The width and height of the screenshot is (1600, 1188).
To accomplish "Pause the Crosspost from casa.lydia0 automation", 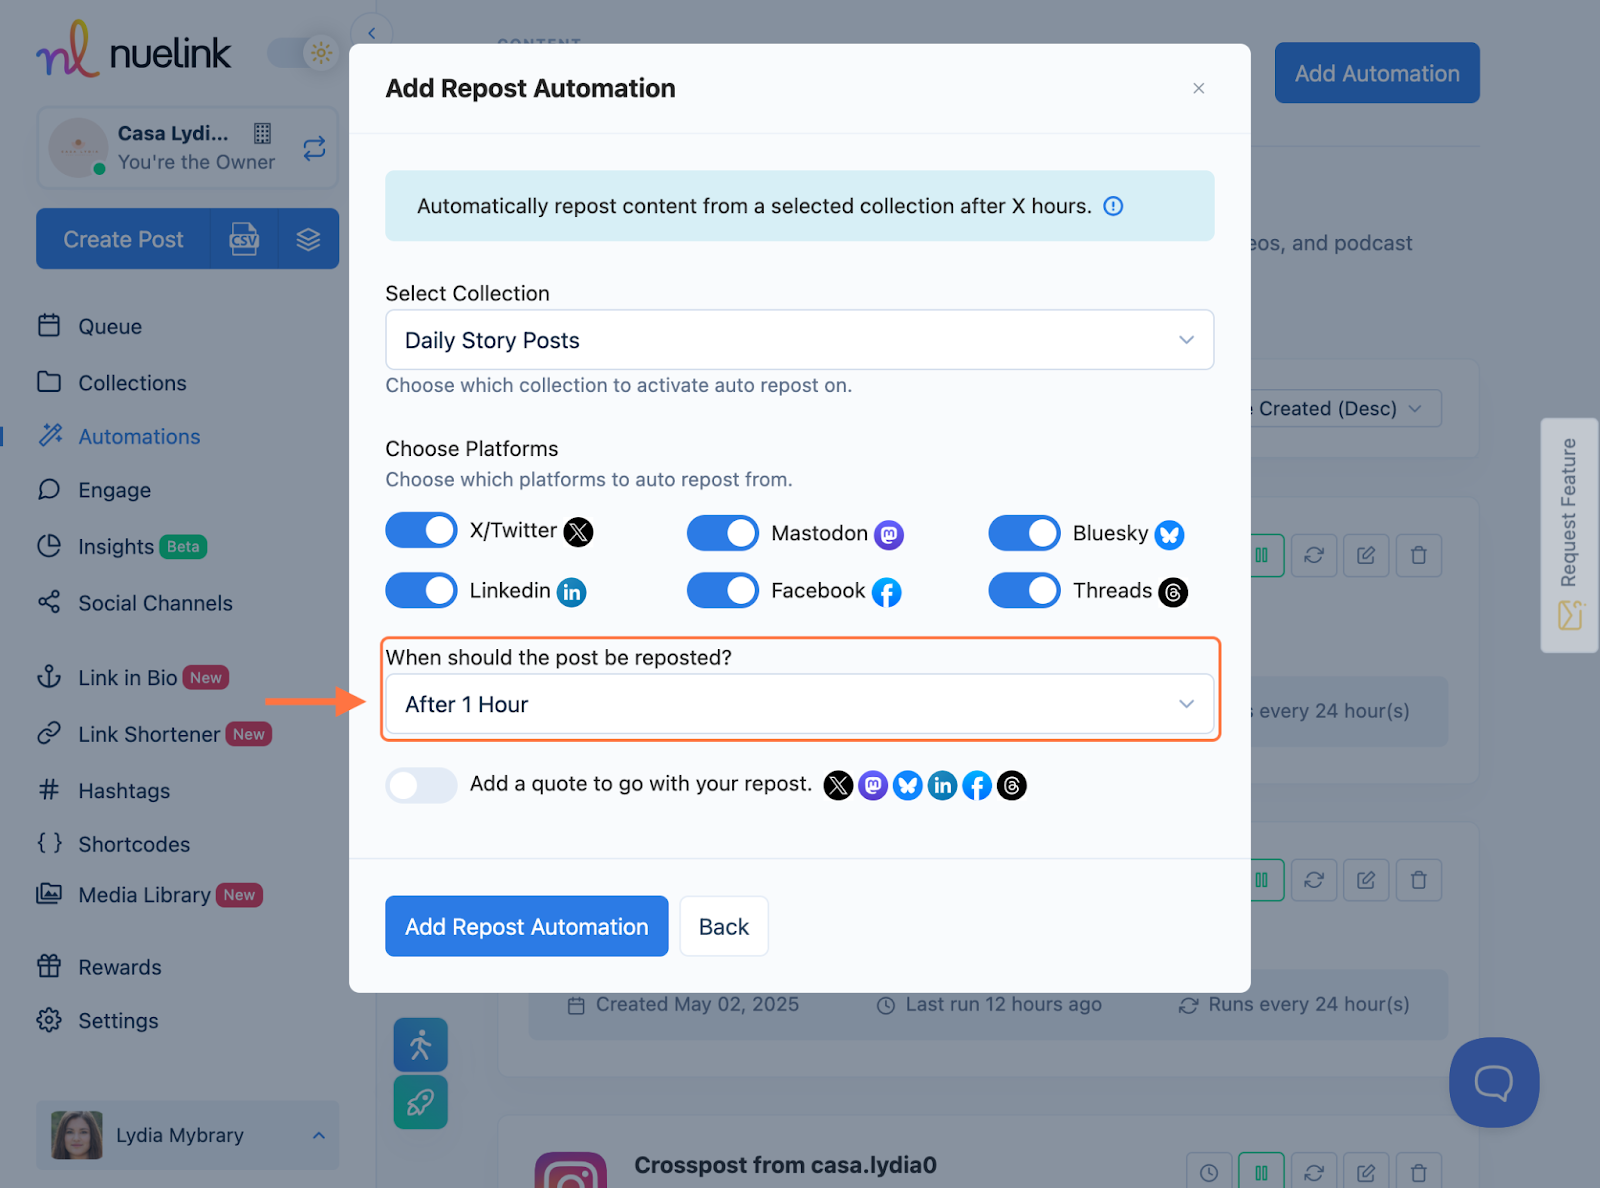I will point(1262,1172).
